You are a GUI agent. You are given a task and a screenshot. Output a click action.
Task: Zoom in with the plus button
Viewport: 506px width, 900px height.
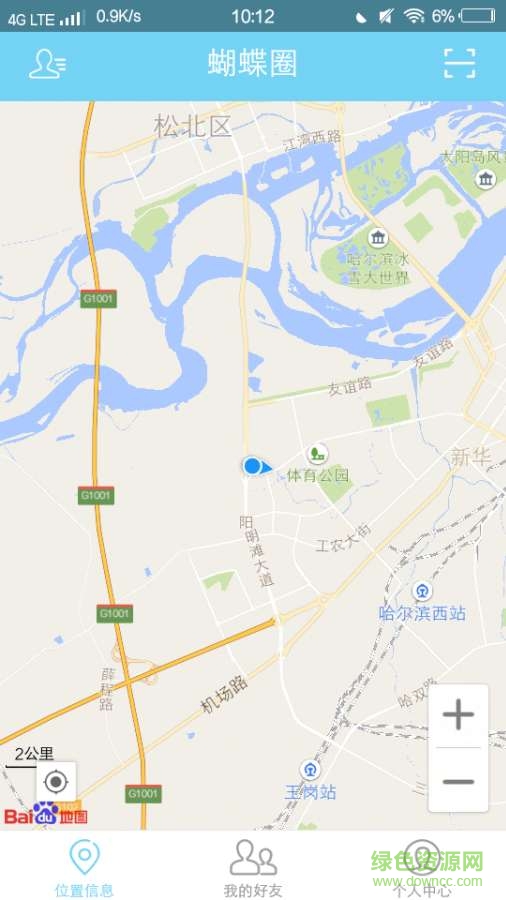point(458,716)
